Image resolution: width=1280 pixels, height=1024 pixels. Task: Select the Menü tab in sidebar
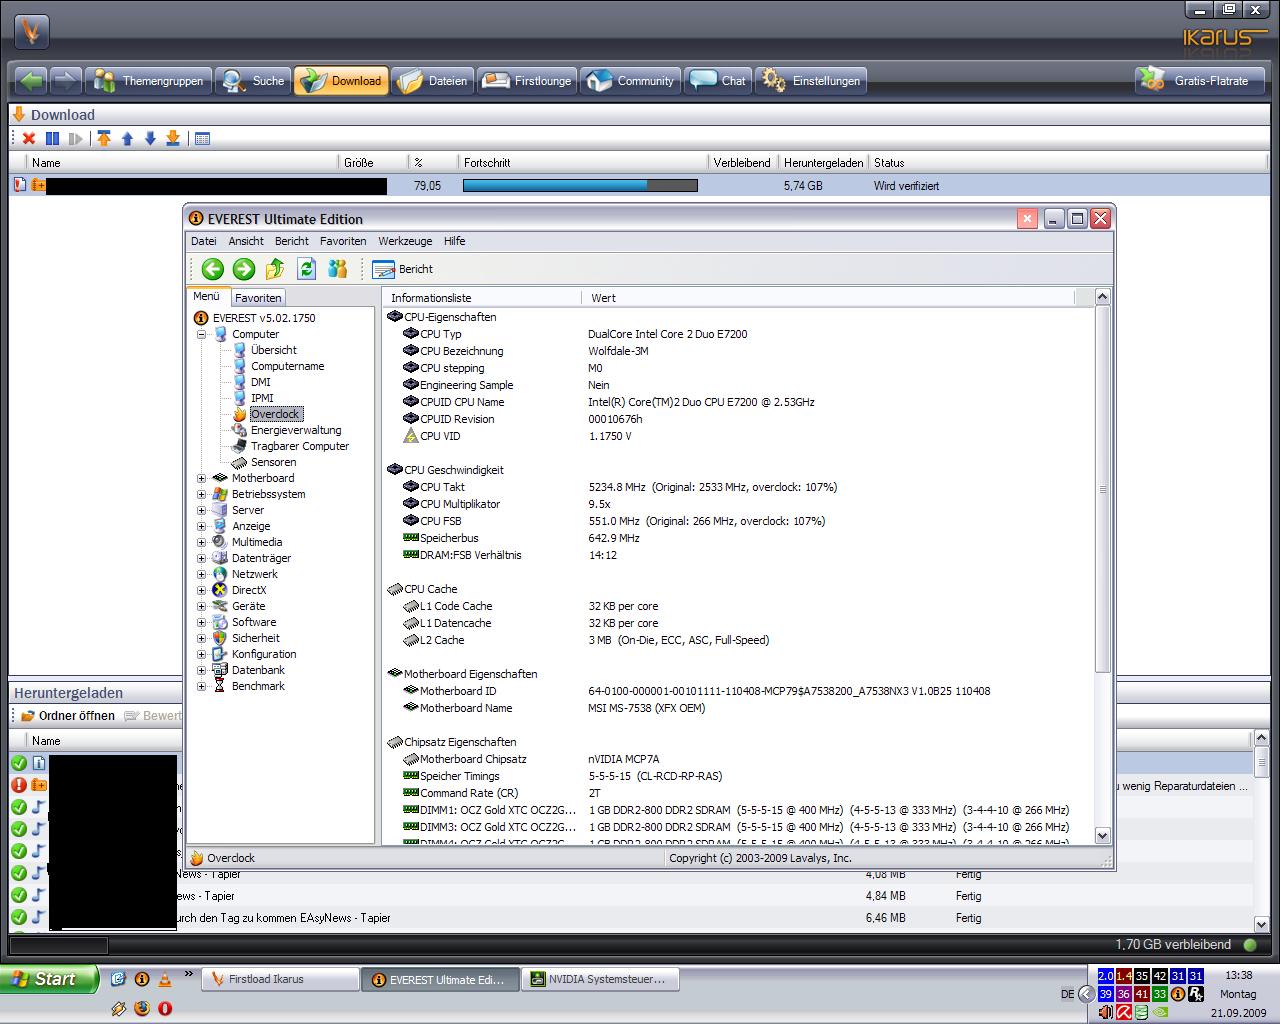coord(207,297)
